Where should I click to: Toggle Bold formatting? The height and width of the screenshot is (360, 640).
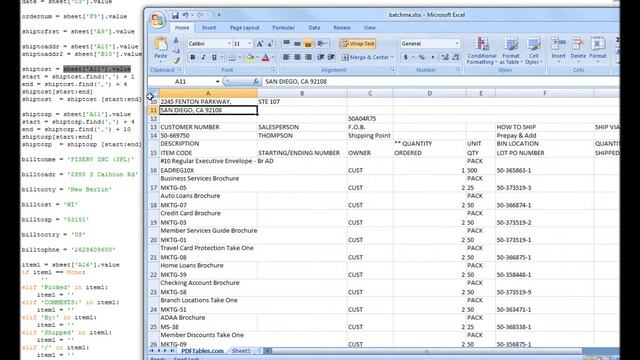click(x=193, y=58)
